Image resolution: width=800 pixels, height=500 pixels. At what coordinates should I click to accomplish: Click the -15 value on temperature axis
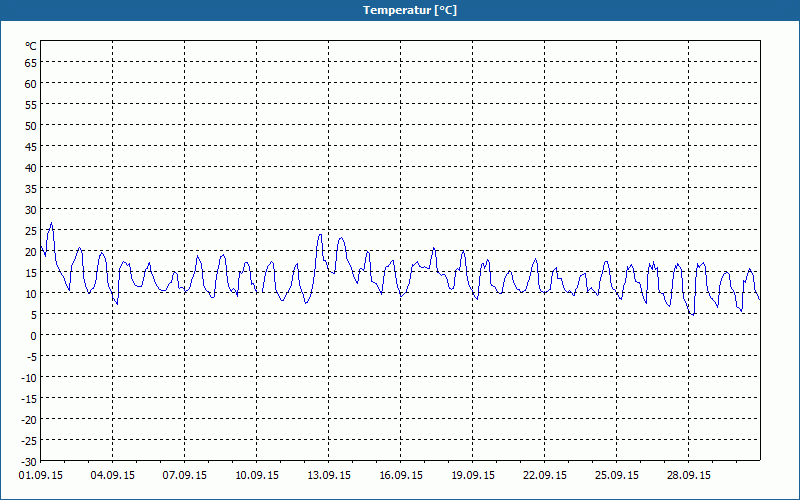pyautogui.click(x=29, y=398)
